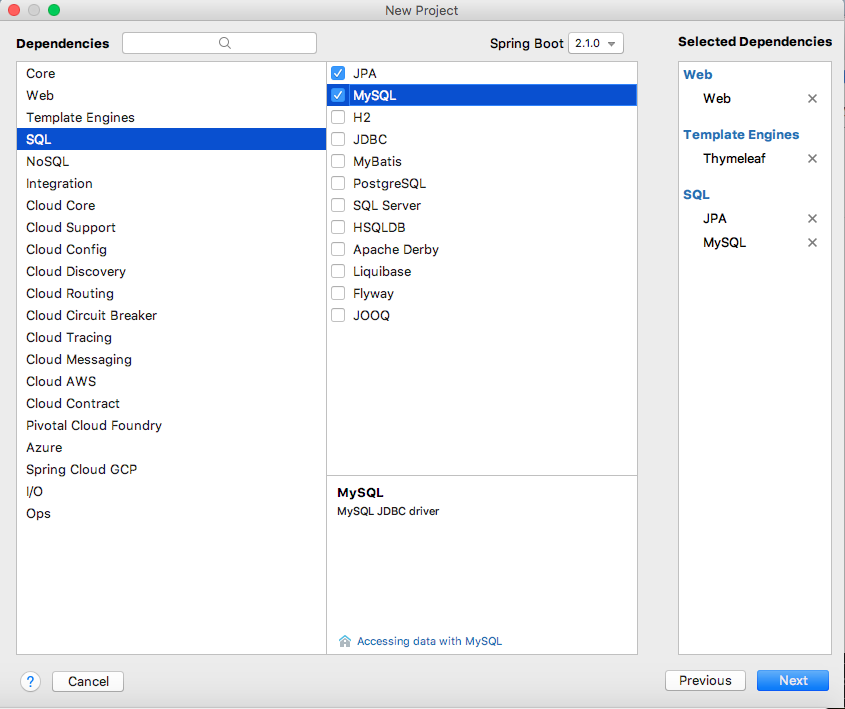Select the Spring Cloud GCP category
845x709 pixels.
[x=171, y=469]
